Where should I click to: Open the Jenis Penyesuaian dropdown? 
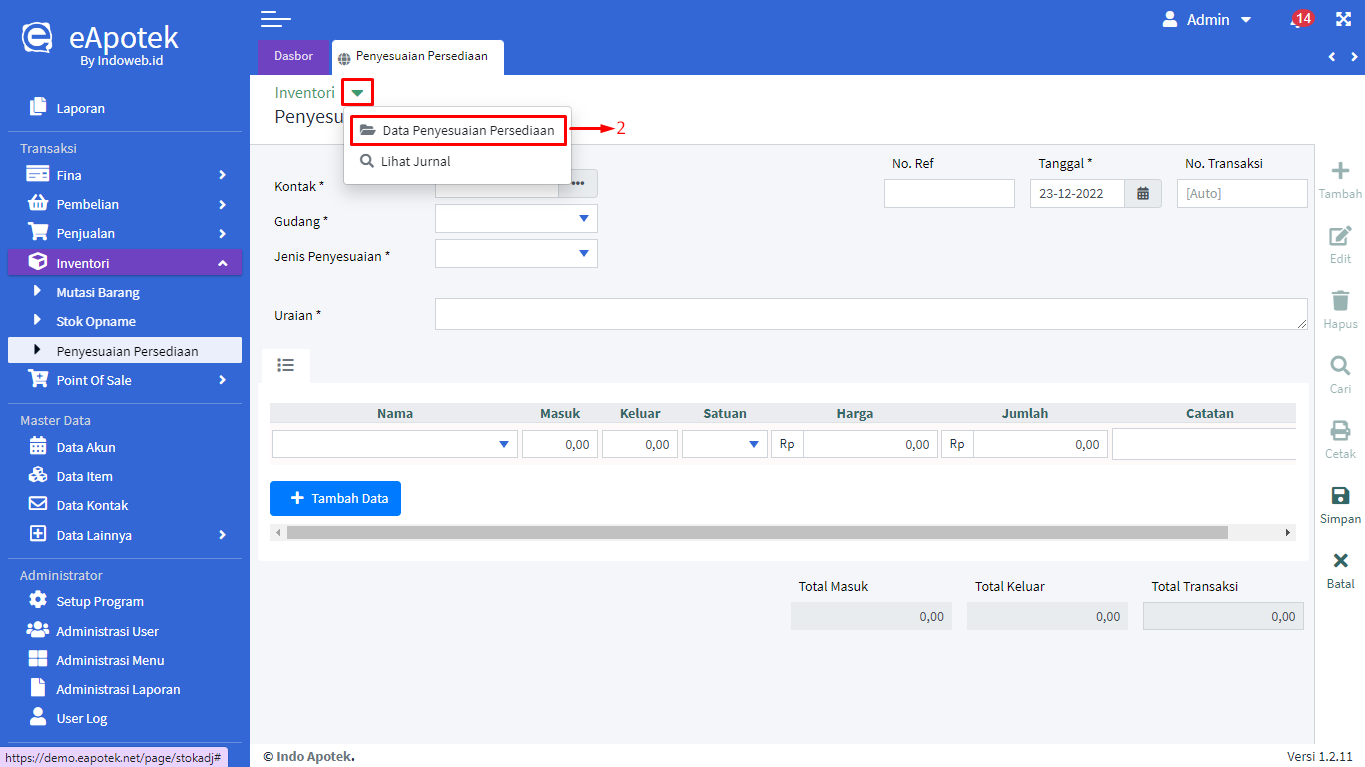pos(516,254)
